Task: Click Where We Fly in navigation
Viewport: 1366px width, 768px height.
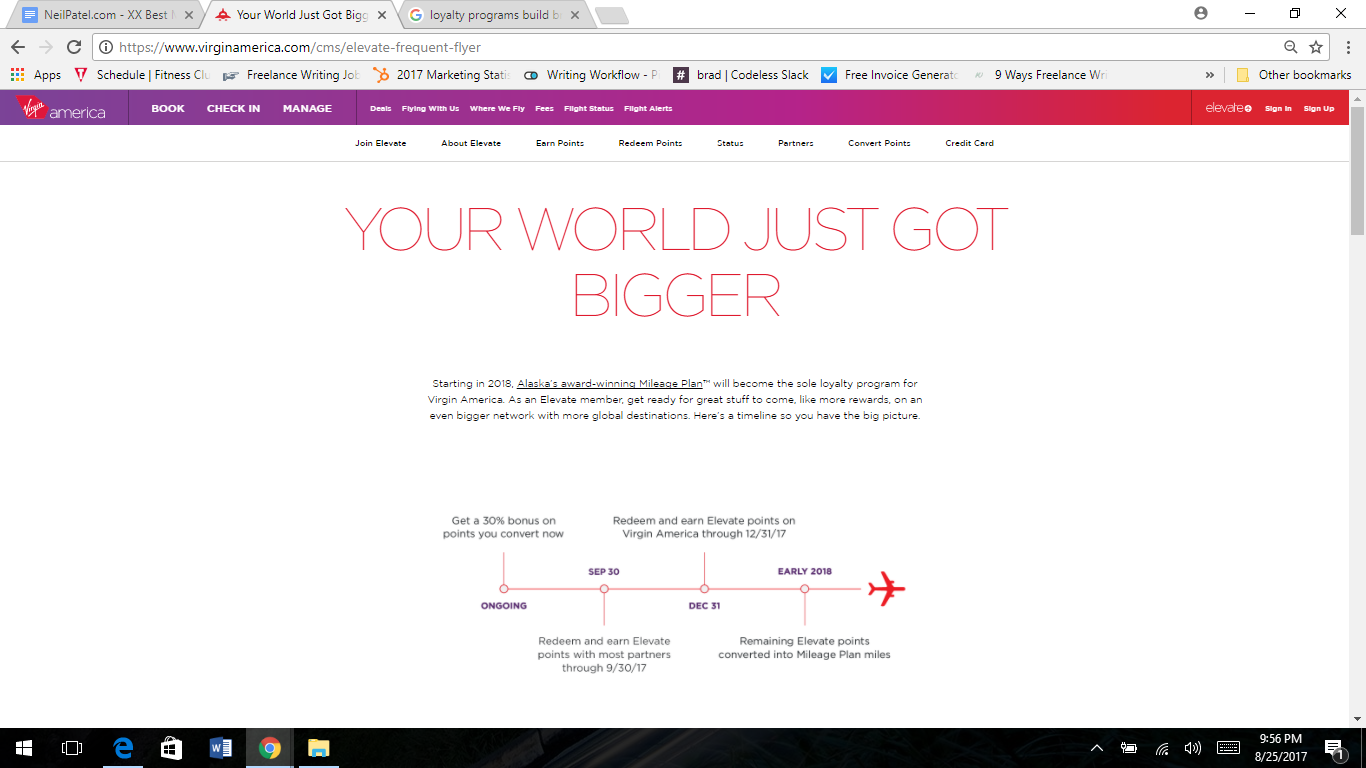Action: pyautogui.click(x=497, y=108)
